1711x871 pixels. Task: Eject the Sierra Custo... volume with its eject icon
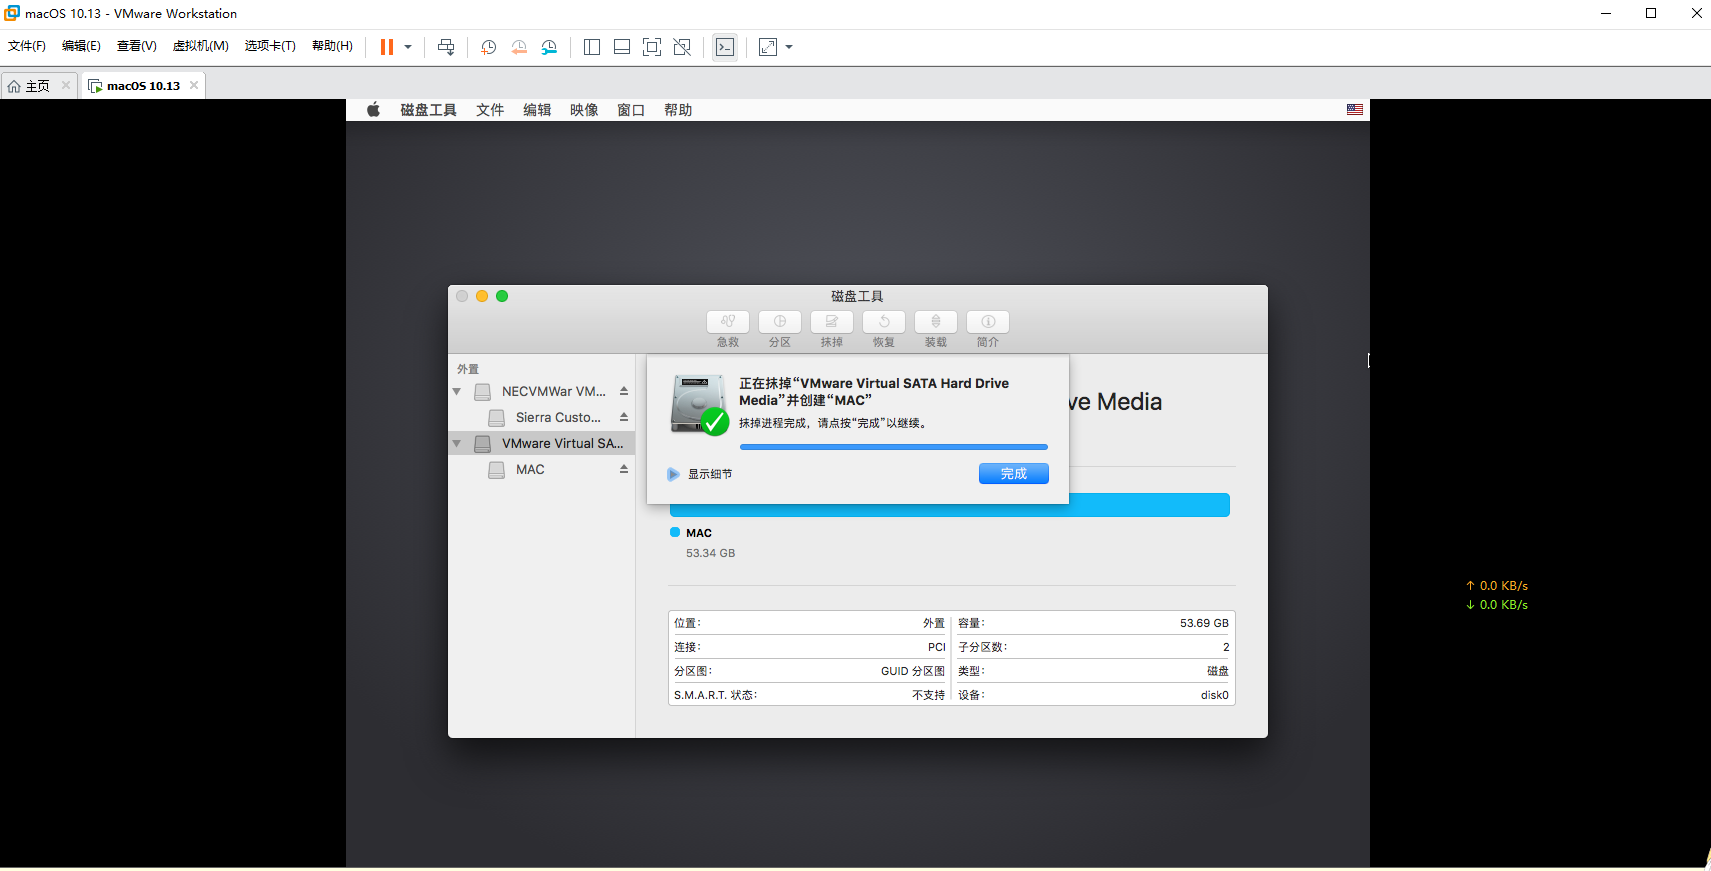tap(624, 417)
